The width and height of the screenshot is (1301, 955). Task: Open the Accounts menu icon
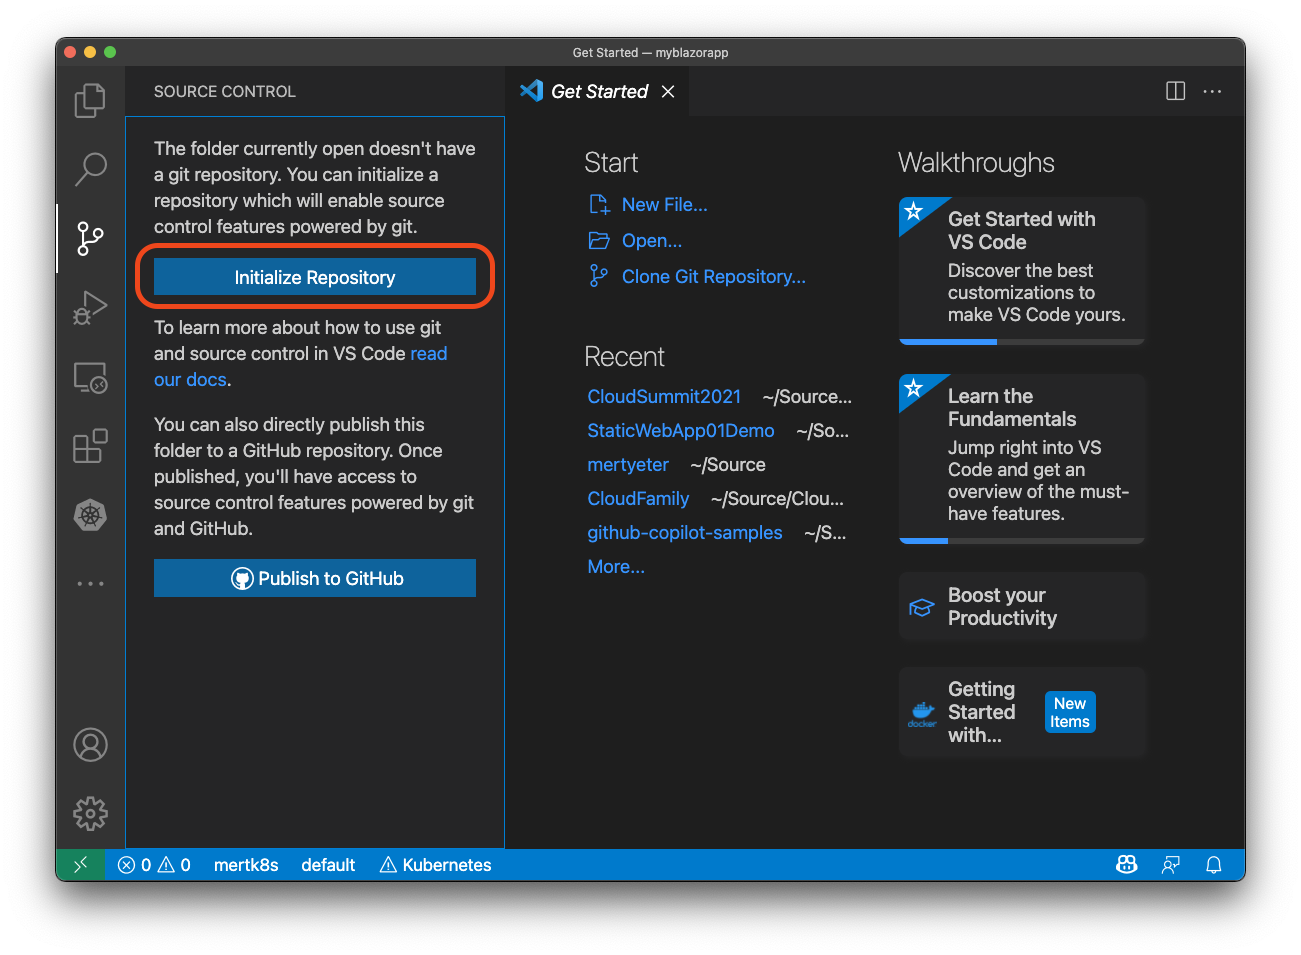90,745
